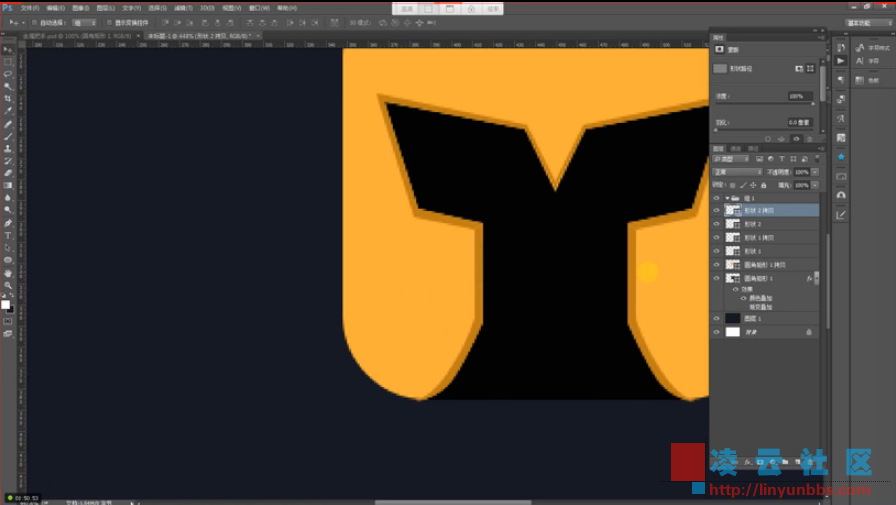896x505 pixels.
Task: Select the Crop tool
Action: [x=8, y=99]
